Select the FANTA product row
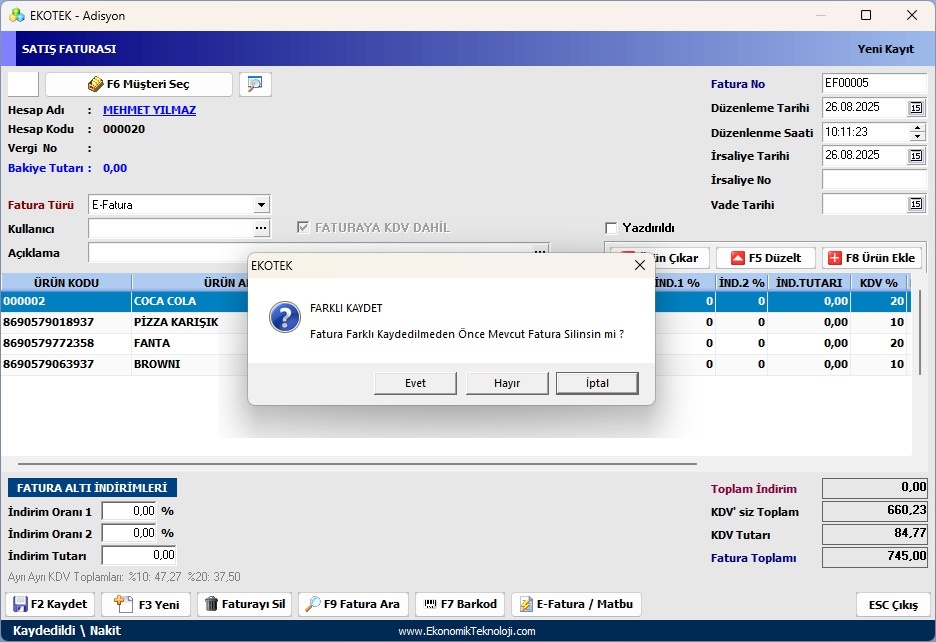 click(455, 343)
